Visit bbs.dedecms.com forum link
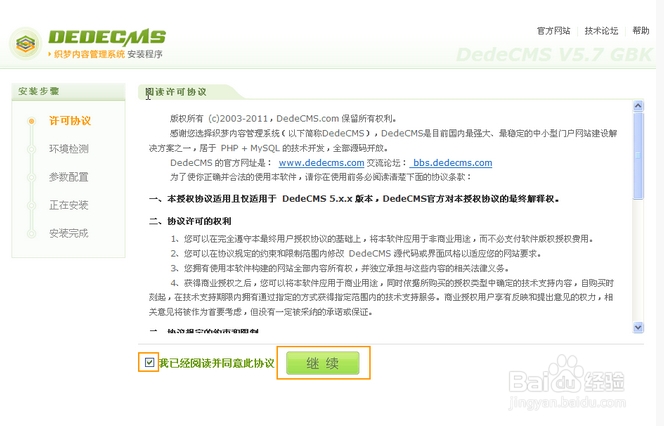Image resolution: width=664 pixels, height=426 pixels. [x=452, y=163]
